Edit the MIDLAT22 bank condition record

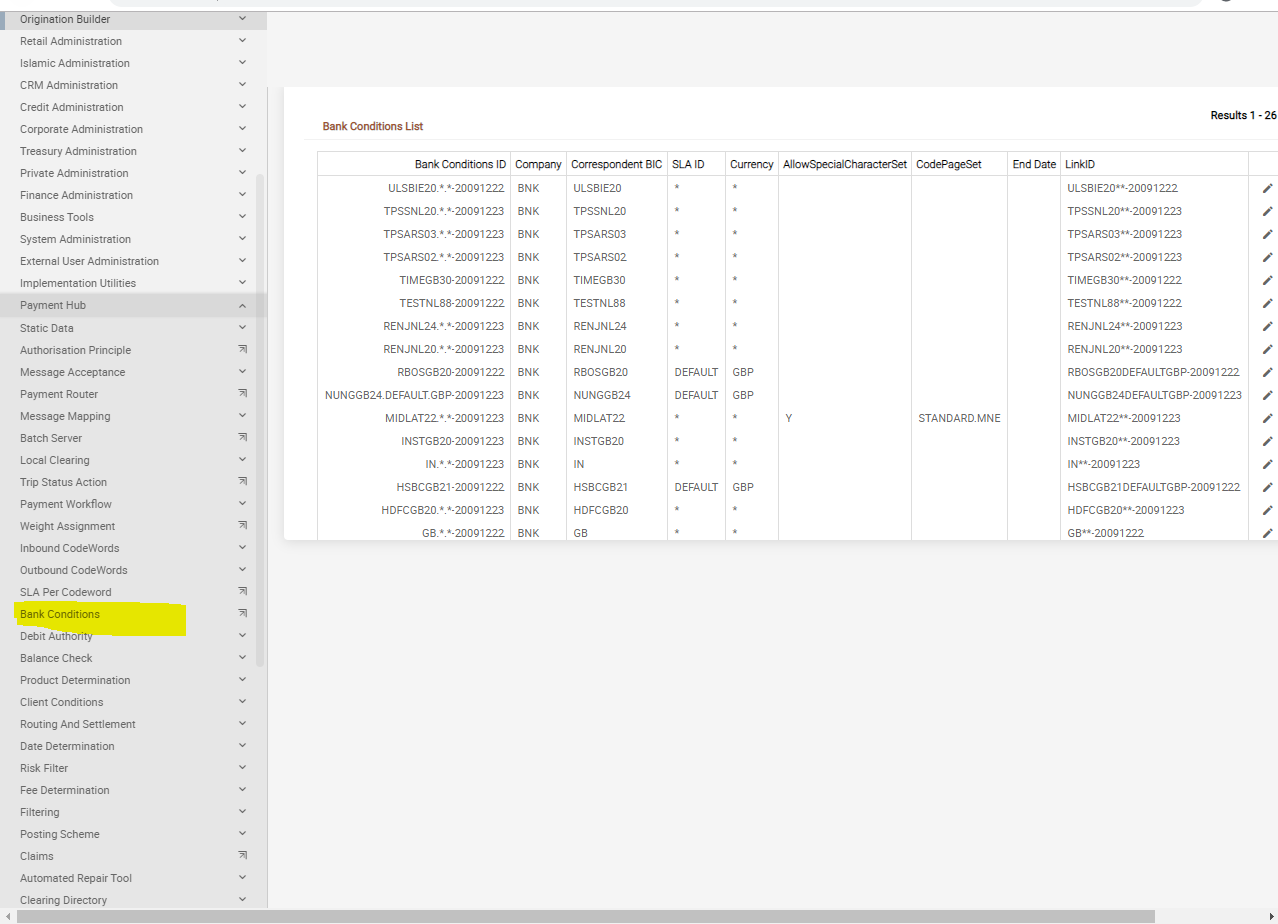(x=1267, y=418)
